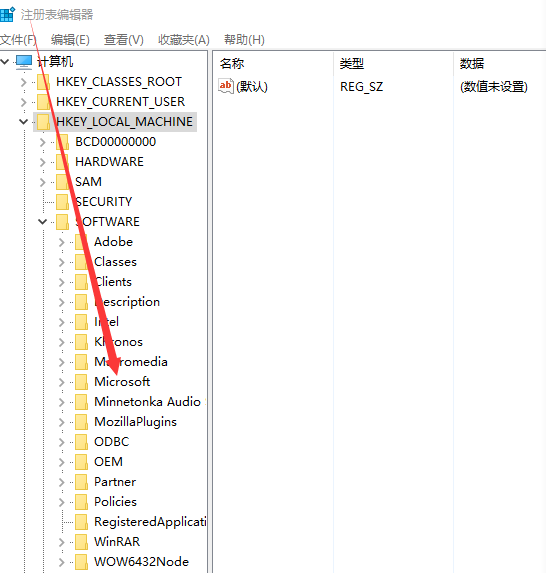Click the folder icon of OEM
The image size is (546, 573).
point(81,462)
